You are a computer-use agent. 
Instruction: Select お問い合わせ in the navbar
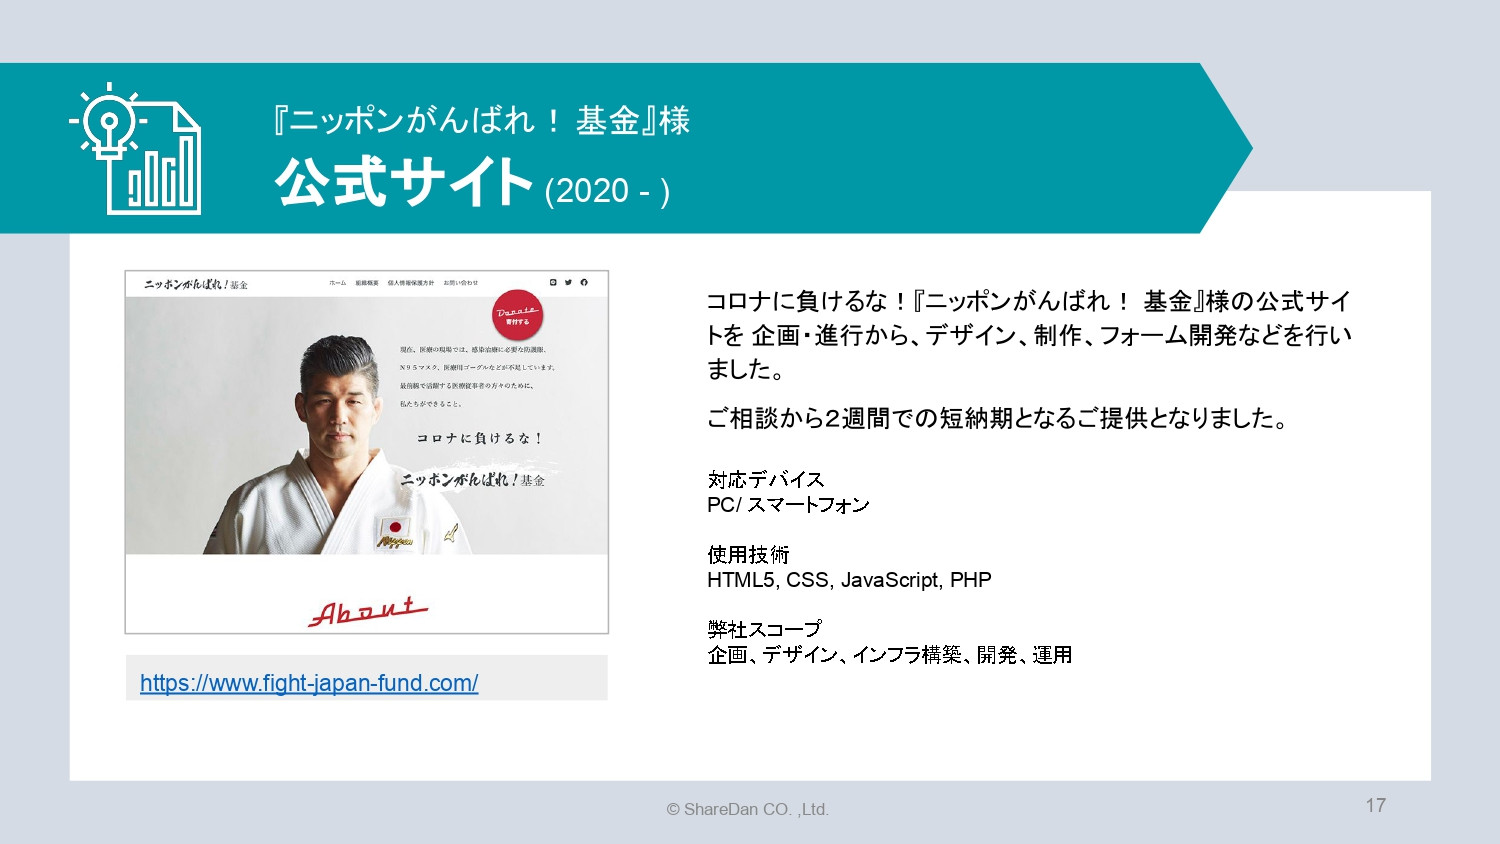pos(461,282)
